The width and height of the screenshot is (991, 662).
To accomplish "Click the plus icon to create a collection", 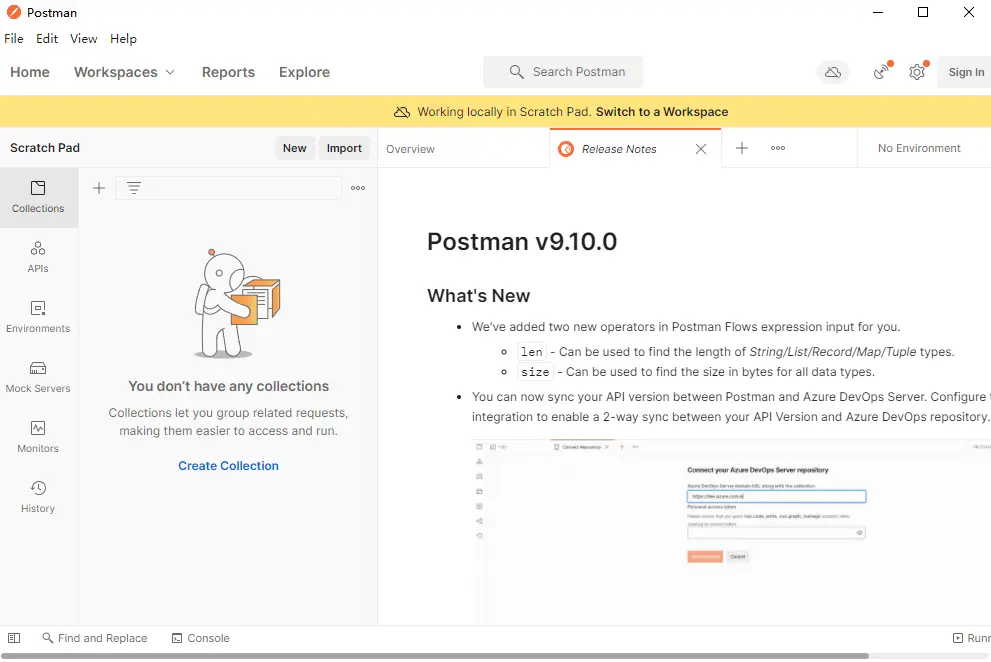I will (99, 188).
